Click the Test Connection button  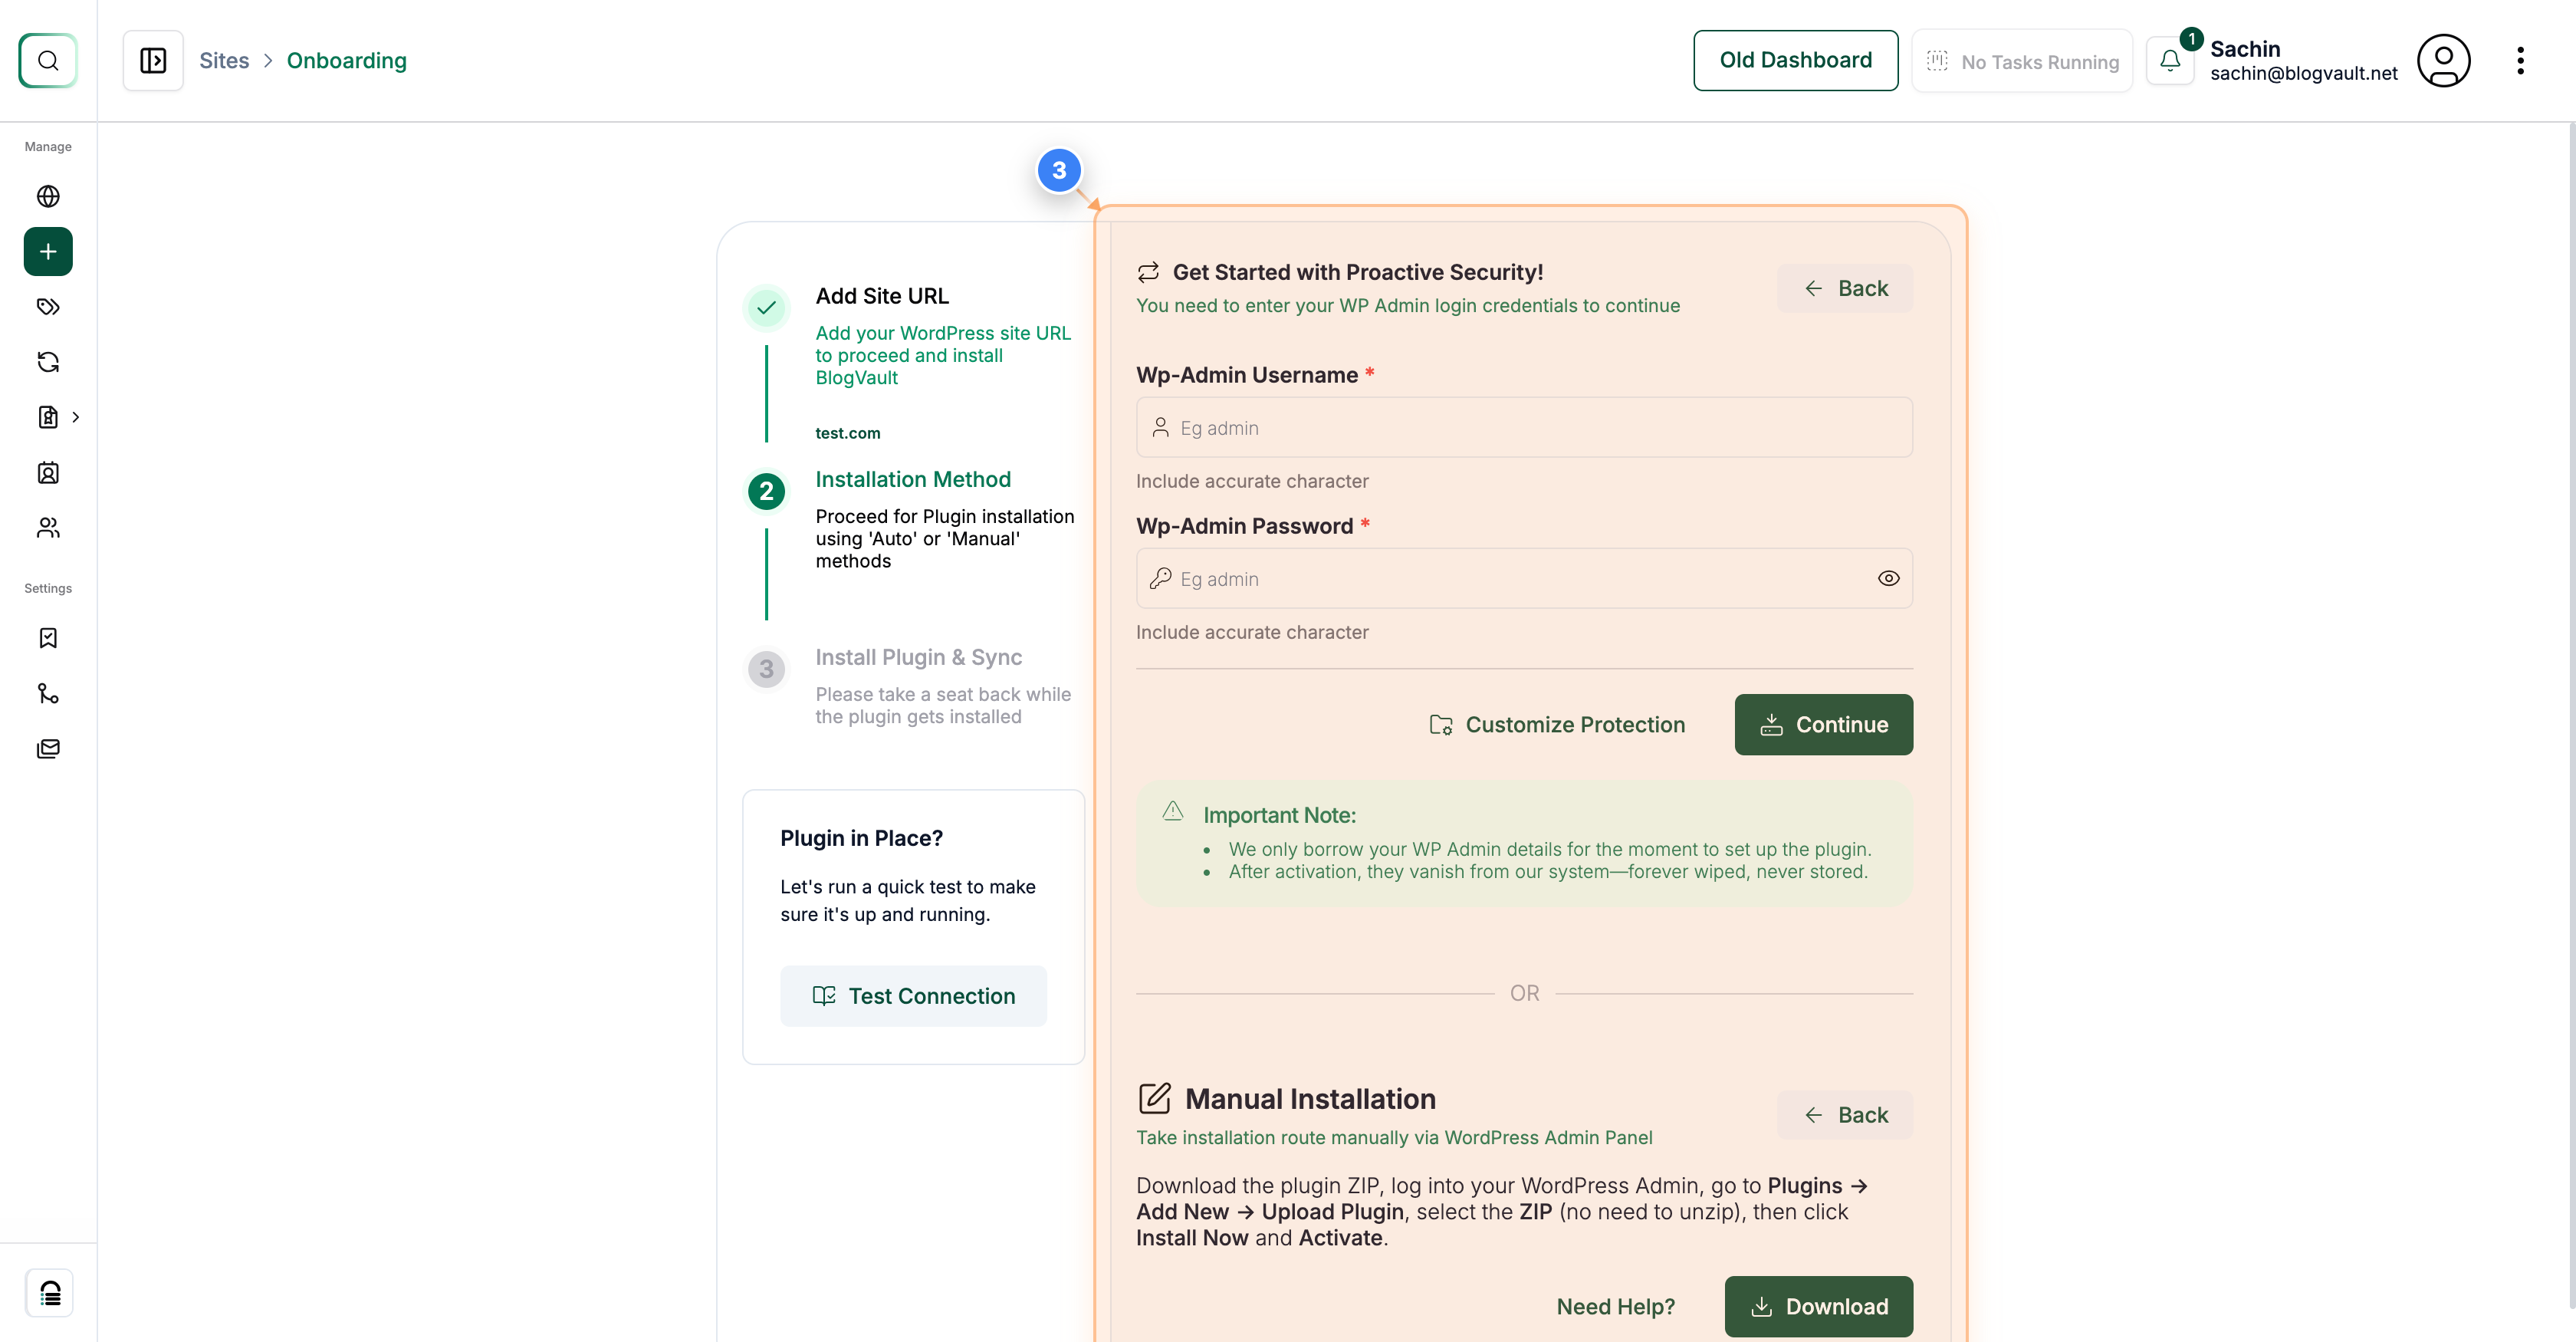913,995
